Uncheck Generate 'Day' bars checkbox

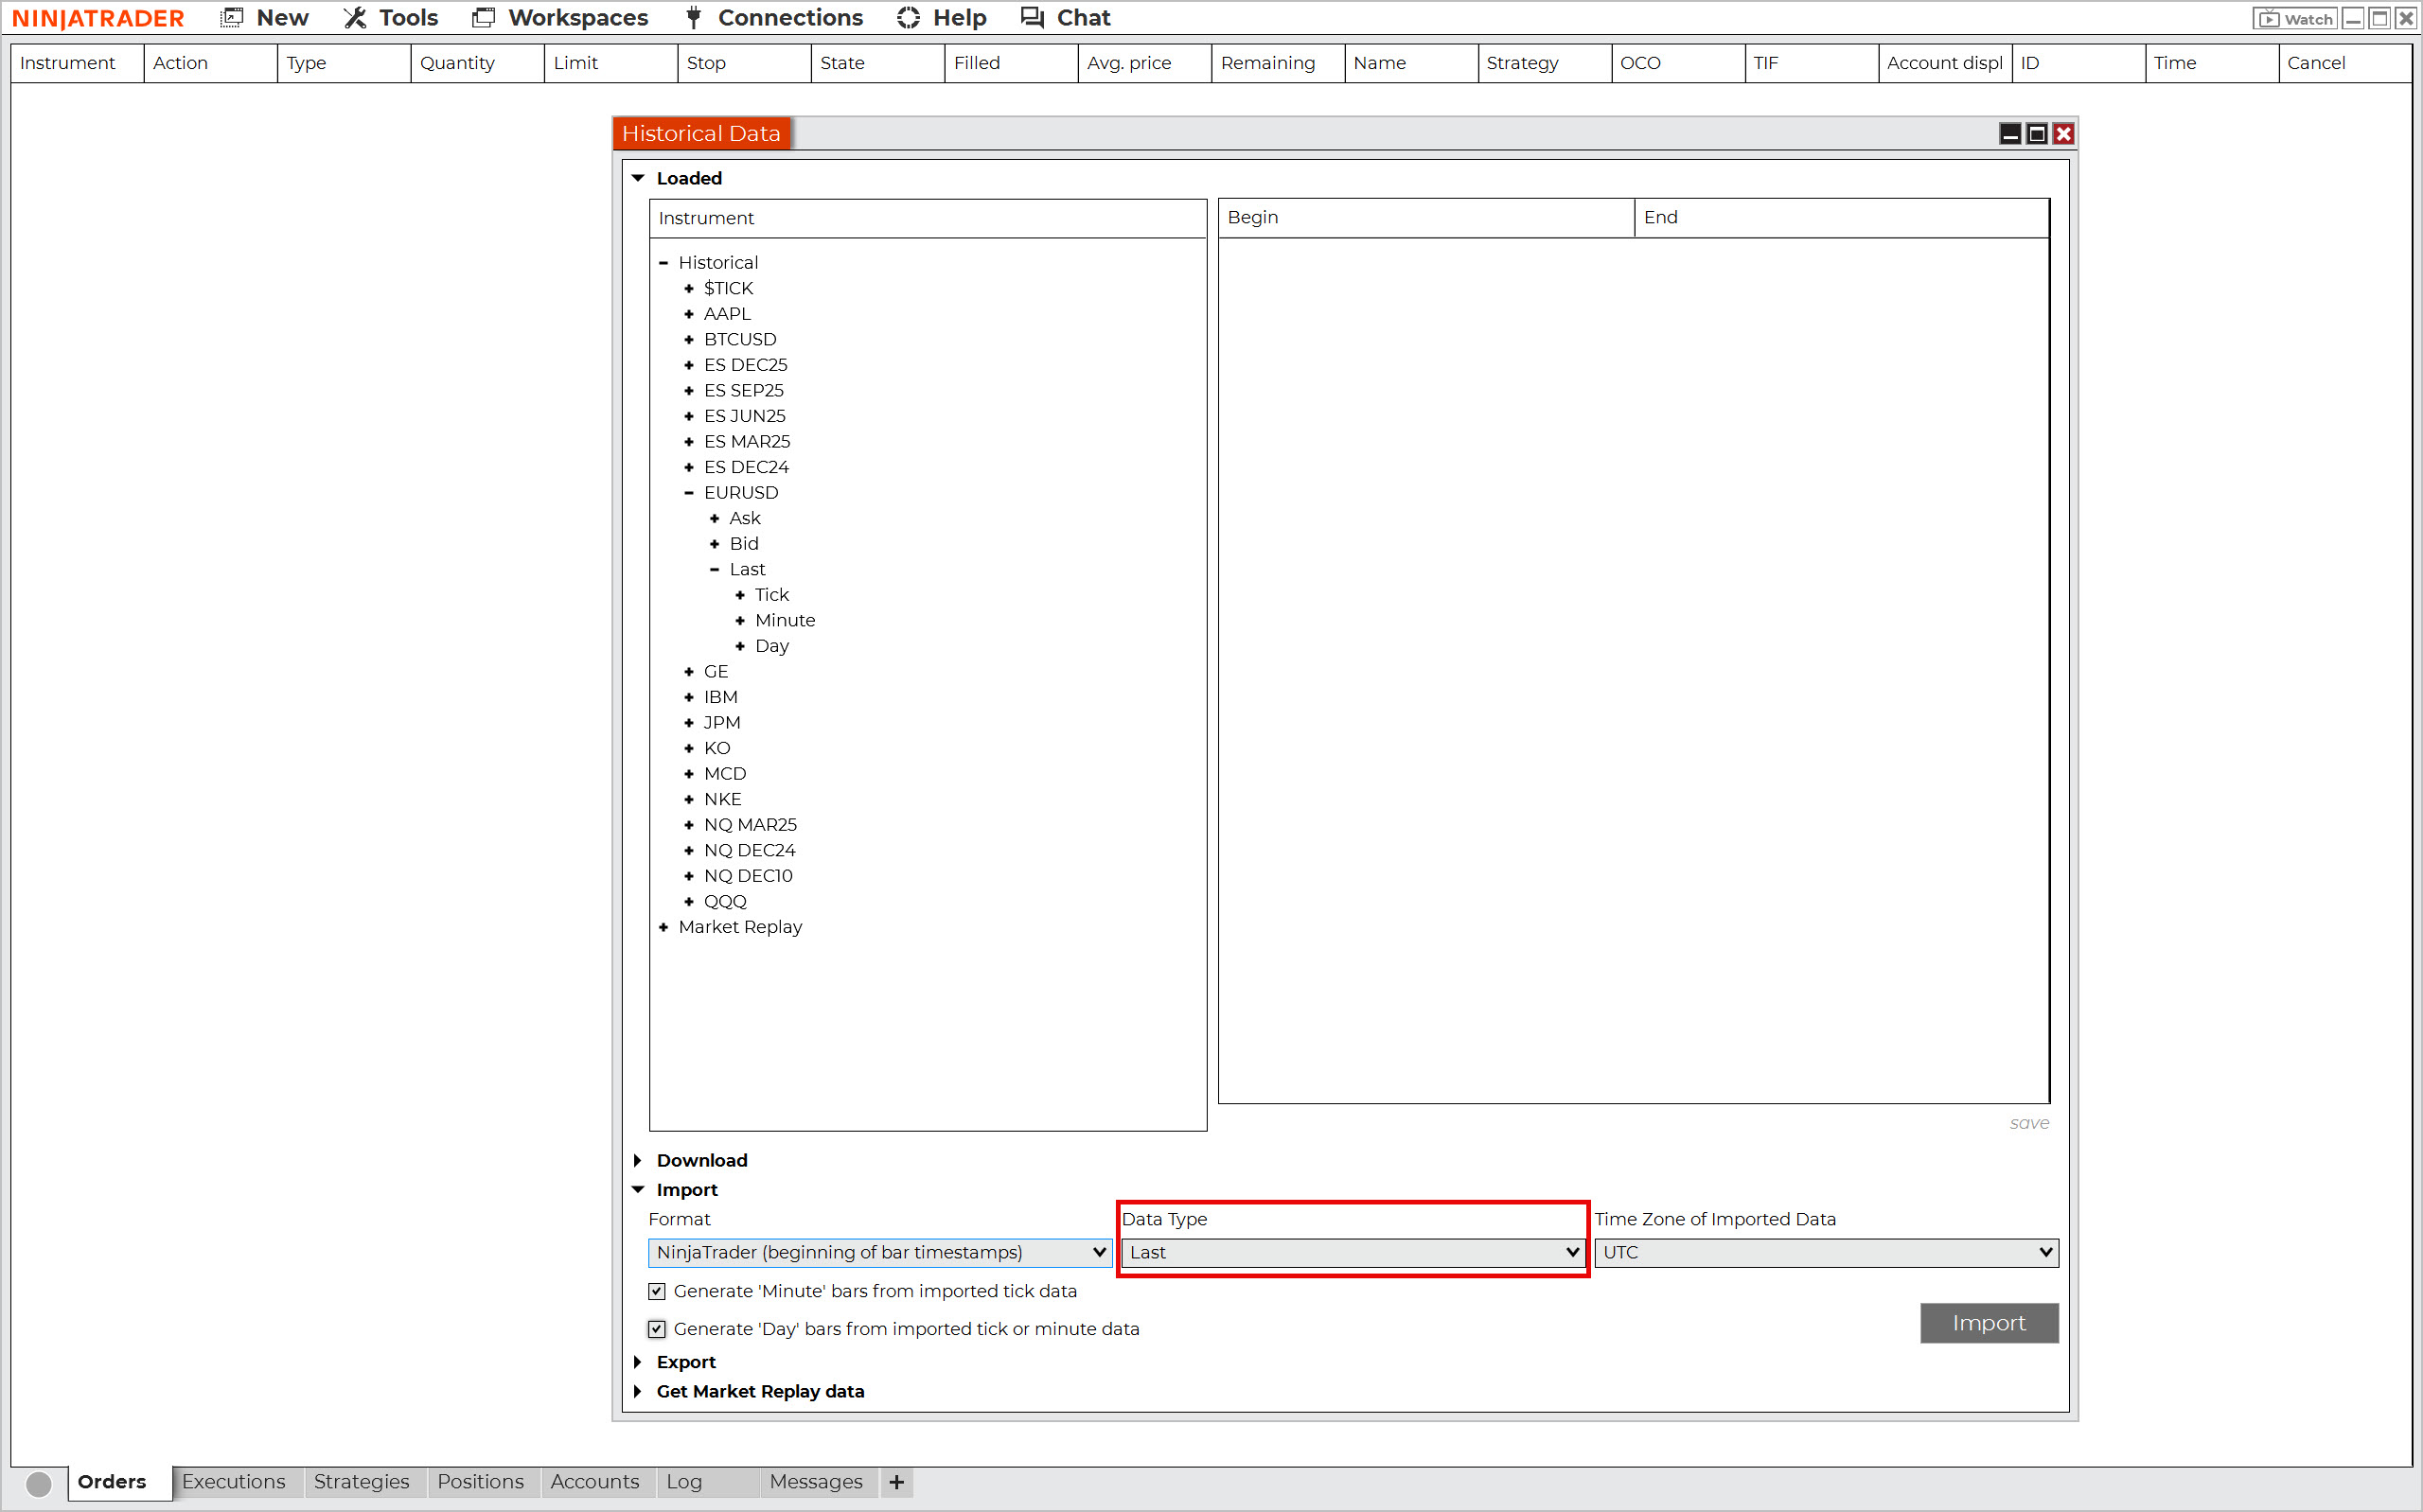point(657,1329)
